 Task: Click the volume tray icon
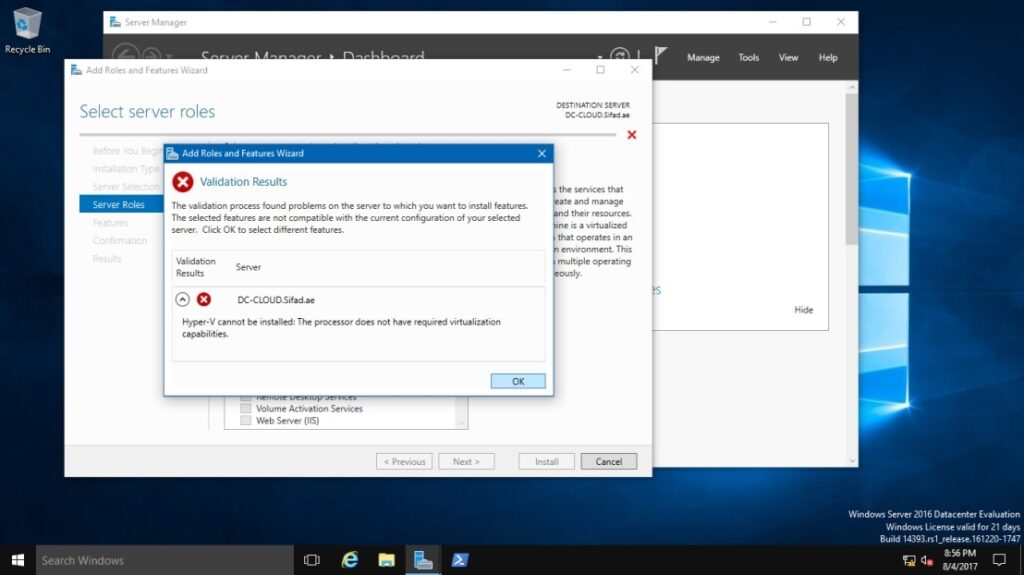click(926, 560)
